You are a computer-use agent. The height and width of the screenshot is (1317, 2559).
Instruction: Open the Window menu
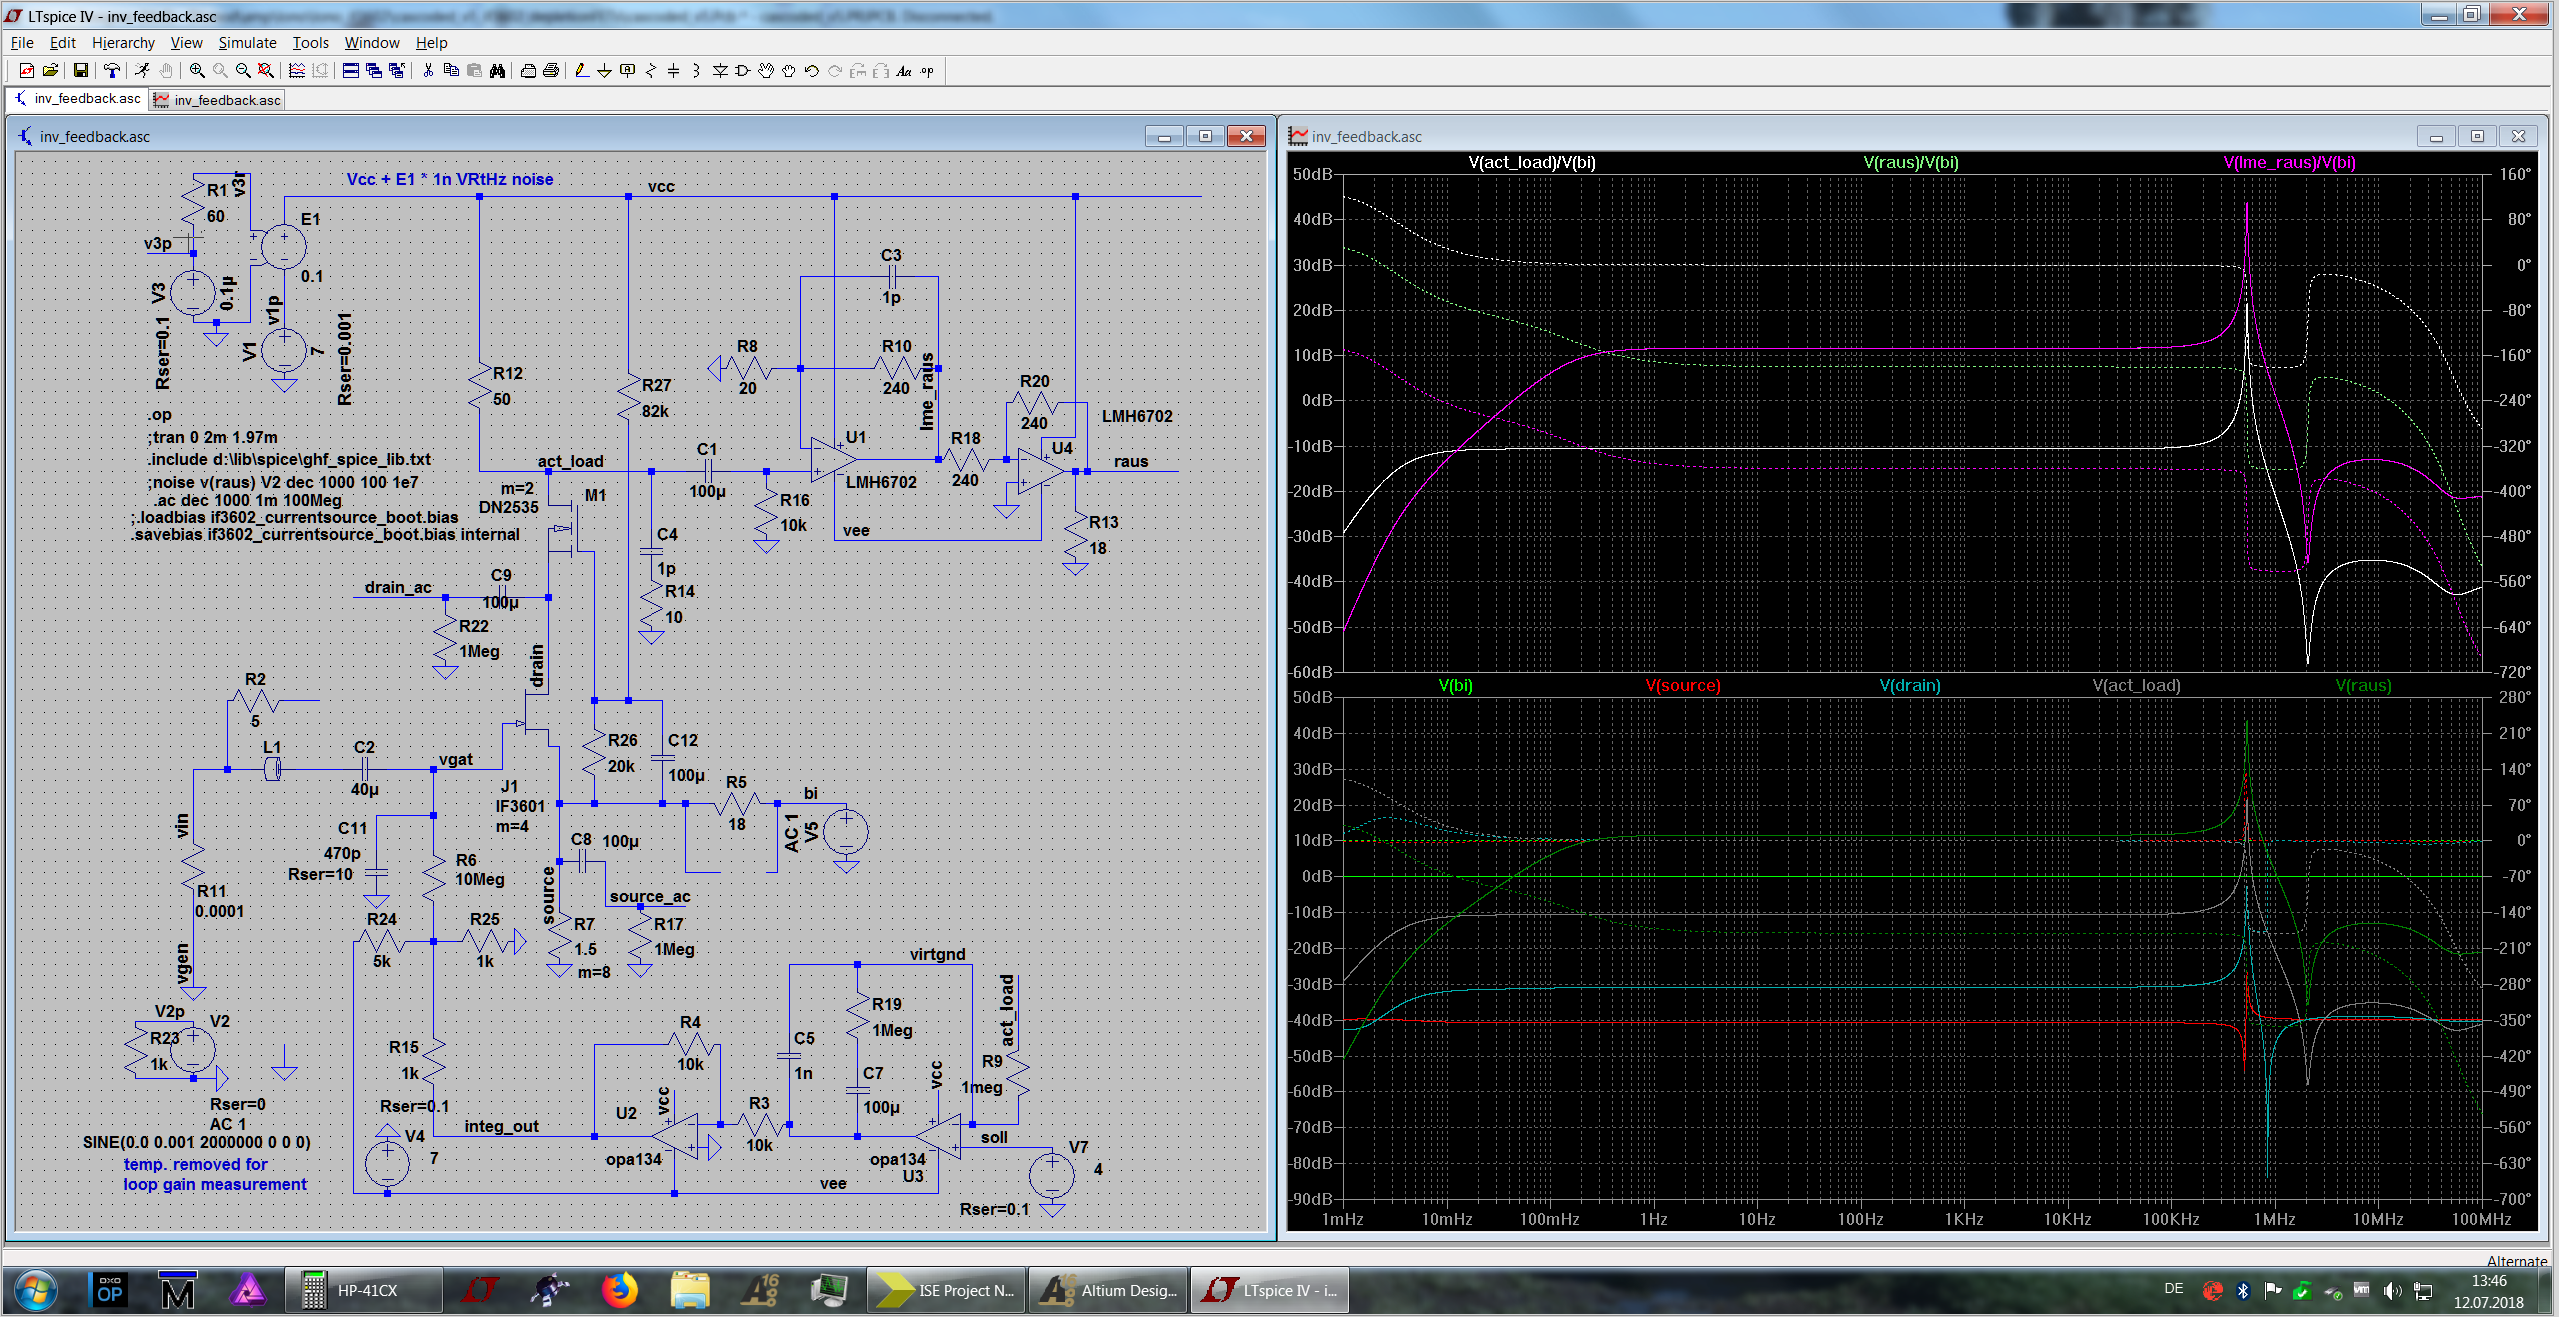372,43
